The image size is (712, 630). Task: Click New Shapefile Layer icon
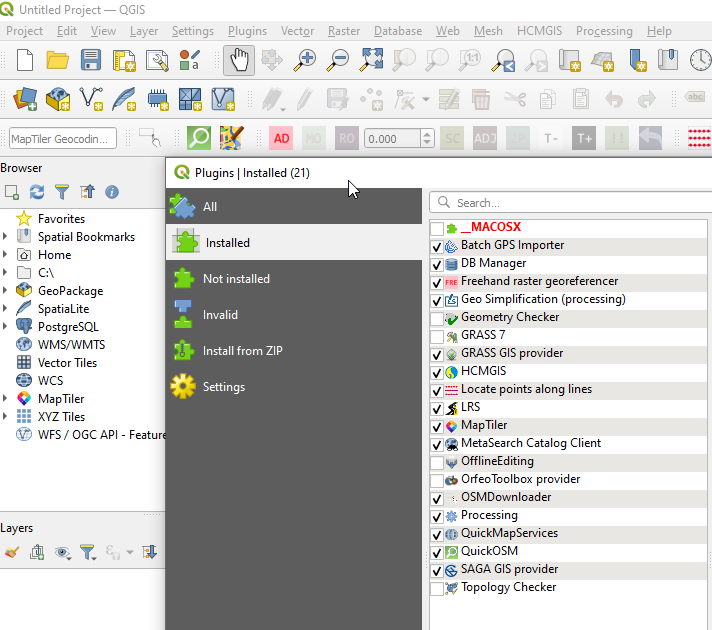(91, 99)
